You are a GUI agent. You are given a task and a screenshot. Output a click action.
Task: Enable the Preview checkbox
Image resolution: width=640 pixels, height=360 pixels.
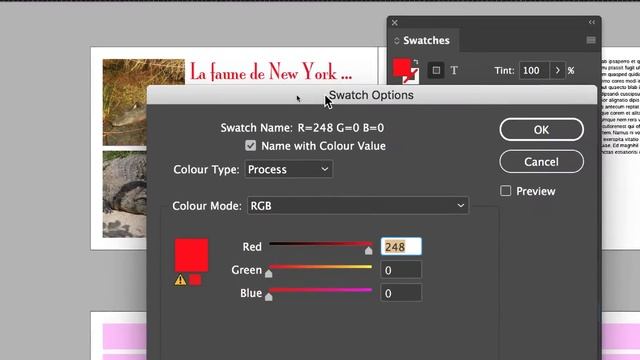tap(505, 191)
